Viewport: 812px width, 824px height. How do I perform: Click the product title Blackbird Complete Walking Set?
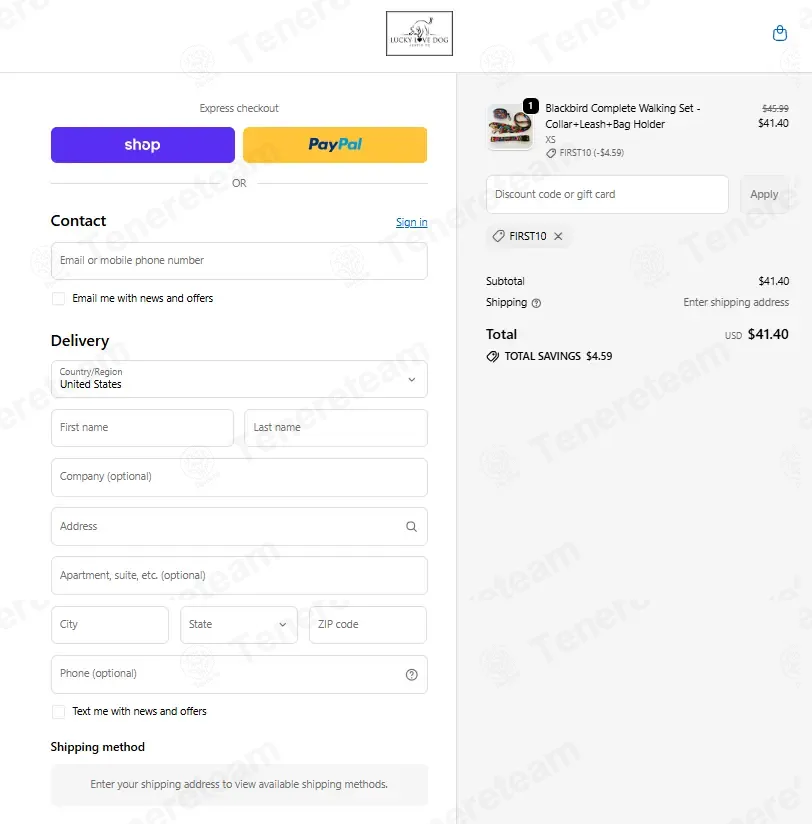[x=622, y=116]
